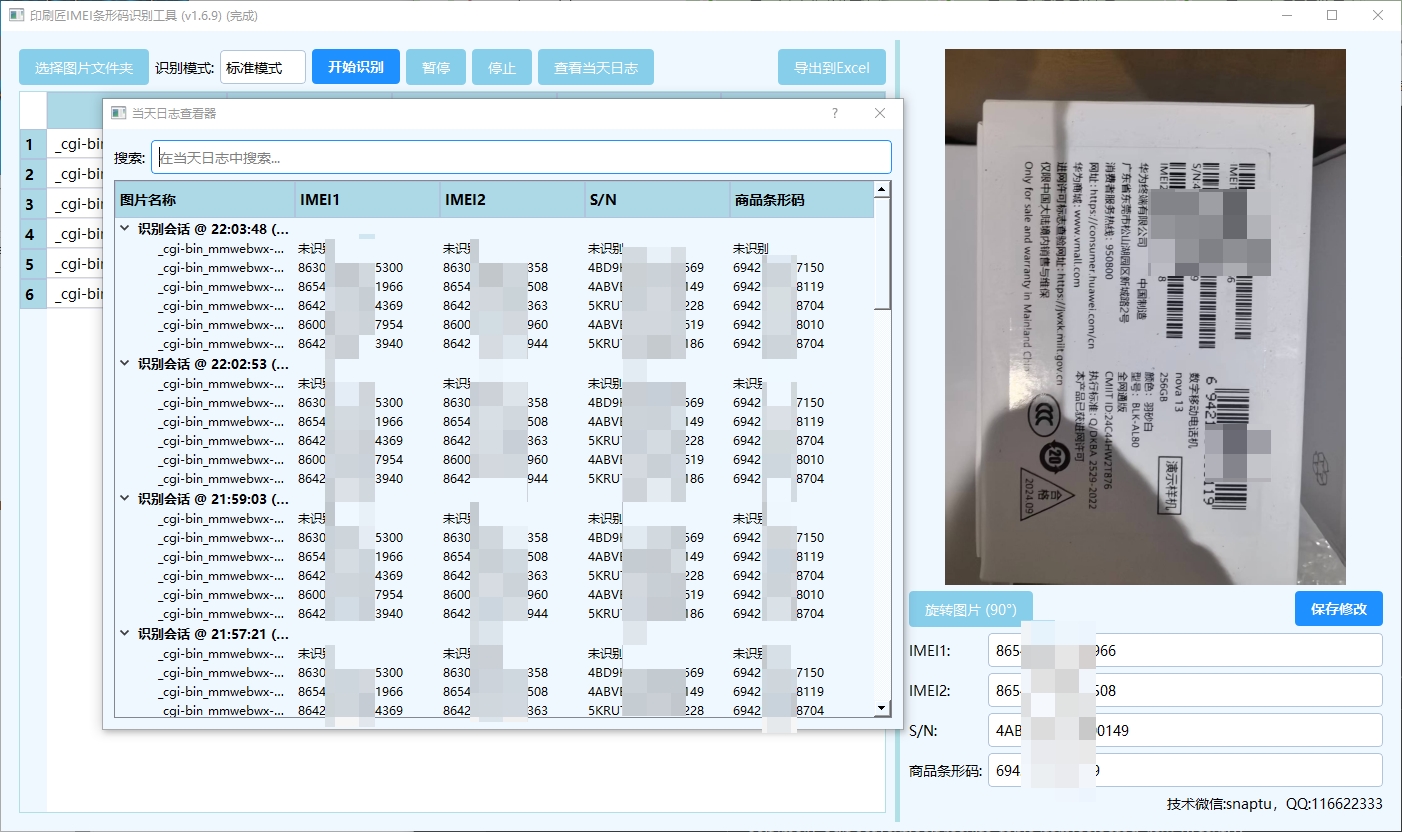The image size is (1402, 832).
Task: Click 导出到Excel button
Action: (x=831, y=68)
